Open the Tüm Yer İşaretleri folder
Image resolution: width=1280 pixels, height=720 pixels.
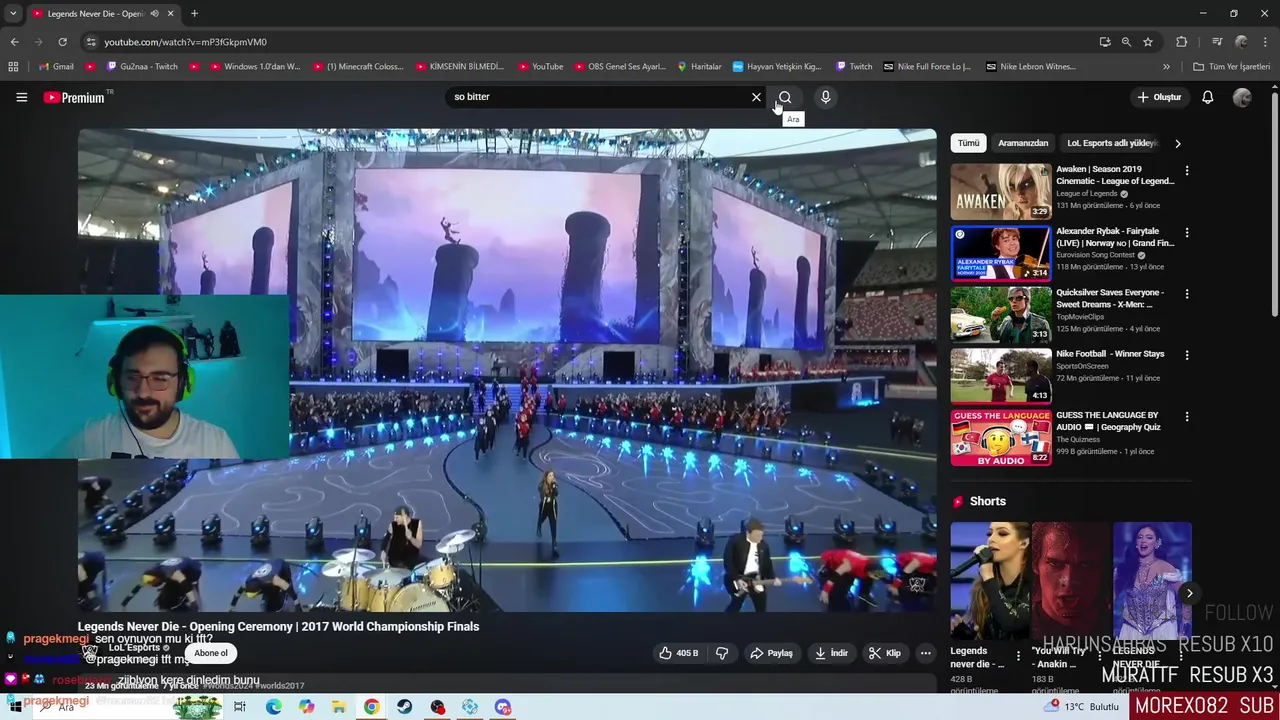tap(1232, 67)
